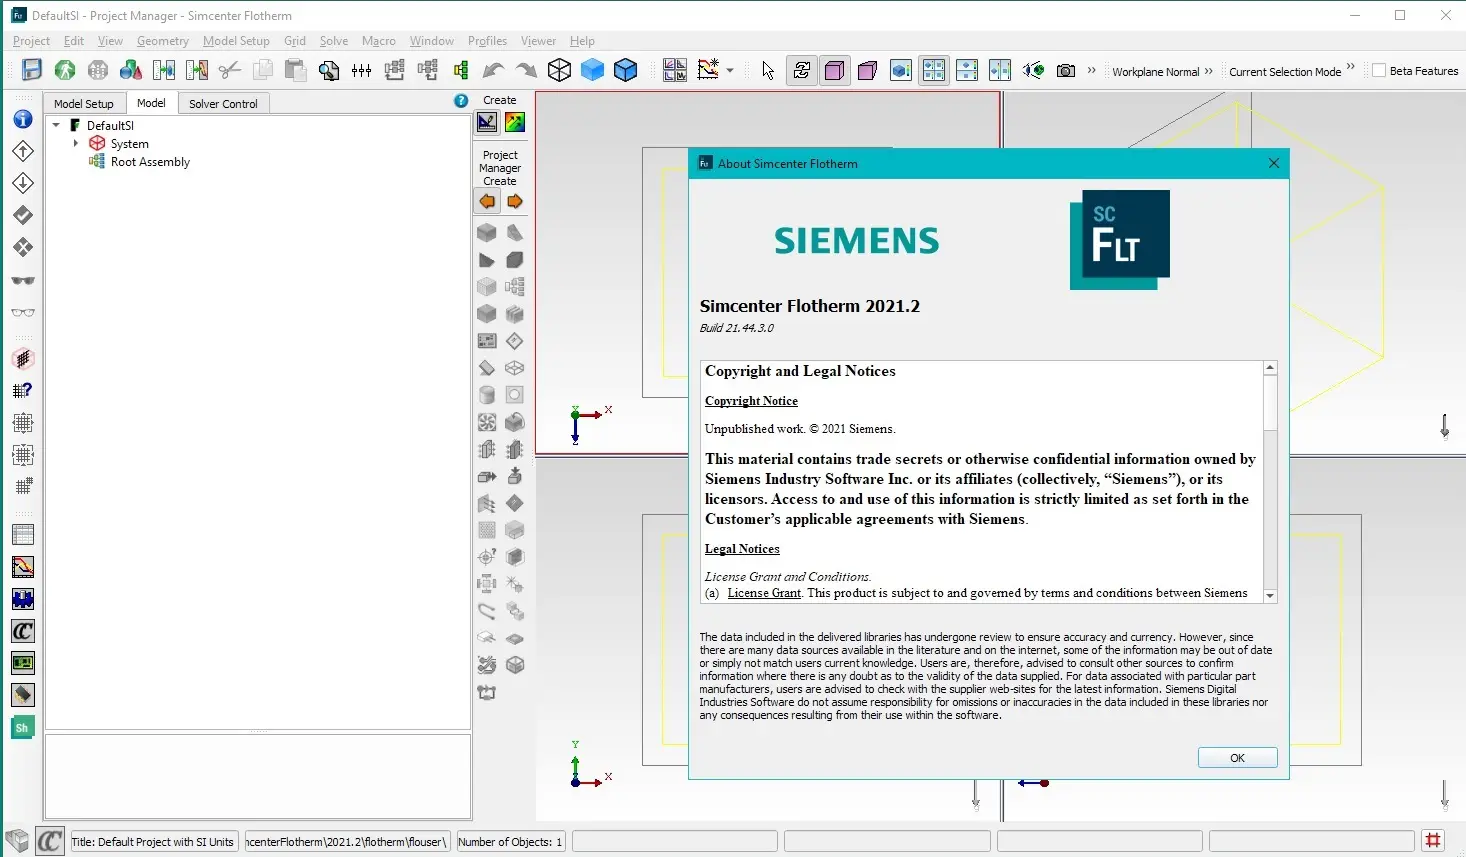Click the blue info icon in left sidebar
The height and width of the screenshot is (857, 1466).
pyautogui.click(x=23, y=119)
